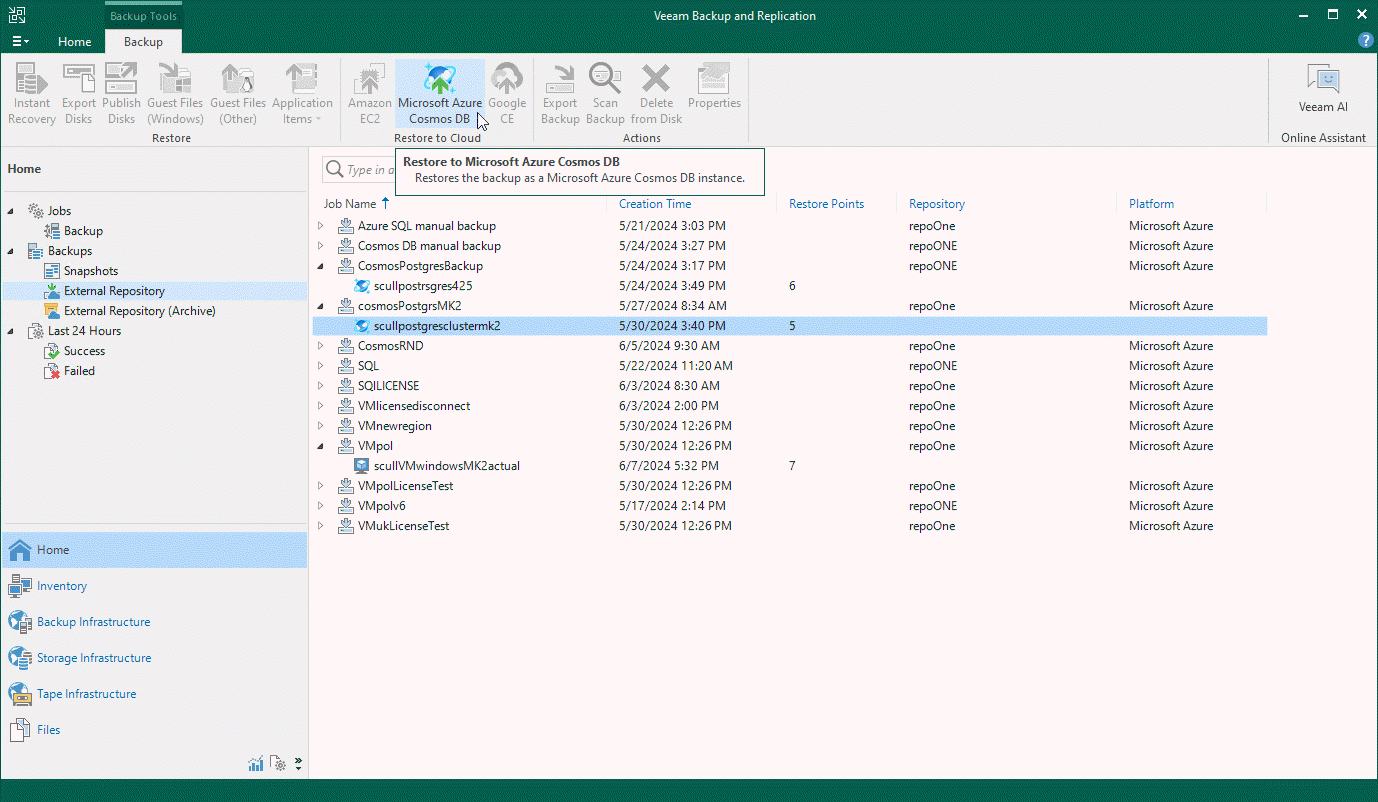Select Success under Last 24 Hours

pos(84,351)
